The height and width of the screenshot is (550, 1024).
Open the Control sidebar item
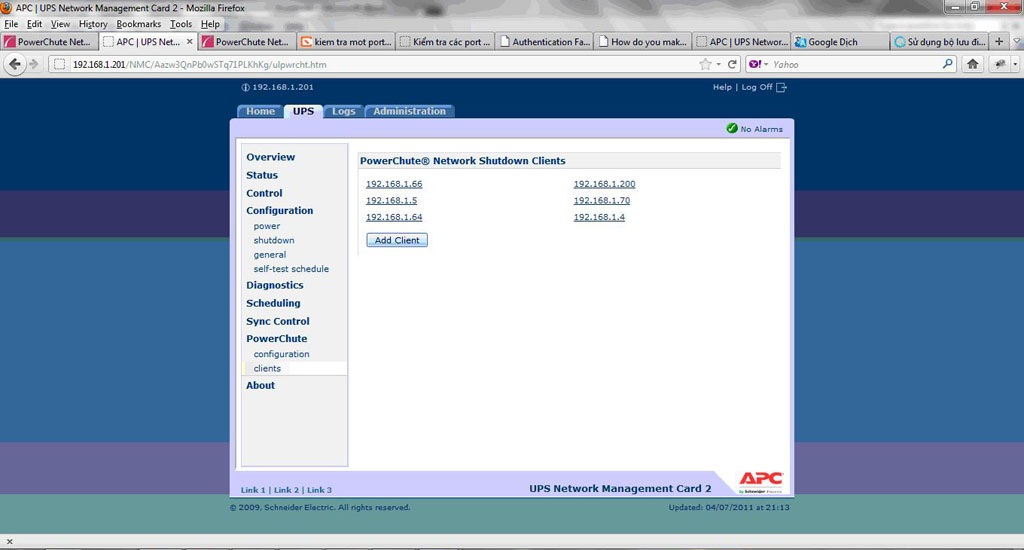[264, 193]
